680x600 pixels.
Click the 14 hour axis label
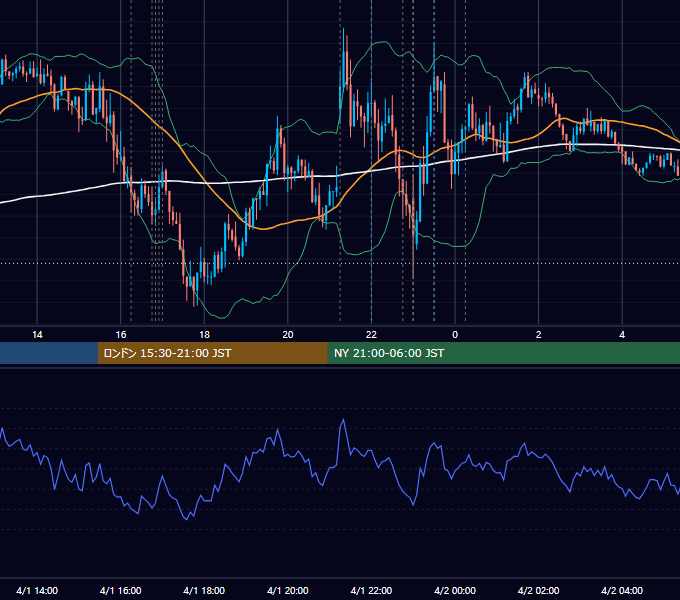click(x=37, y=335)
